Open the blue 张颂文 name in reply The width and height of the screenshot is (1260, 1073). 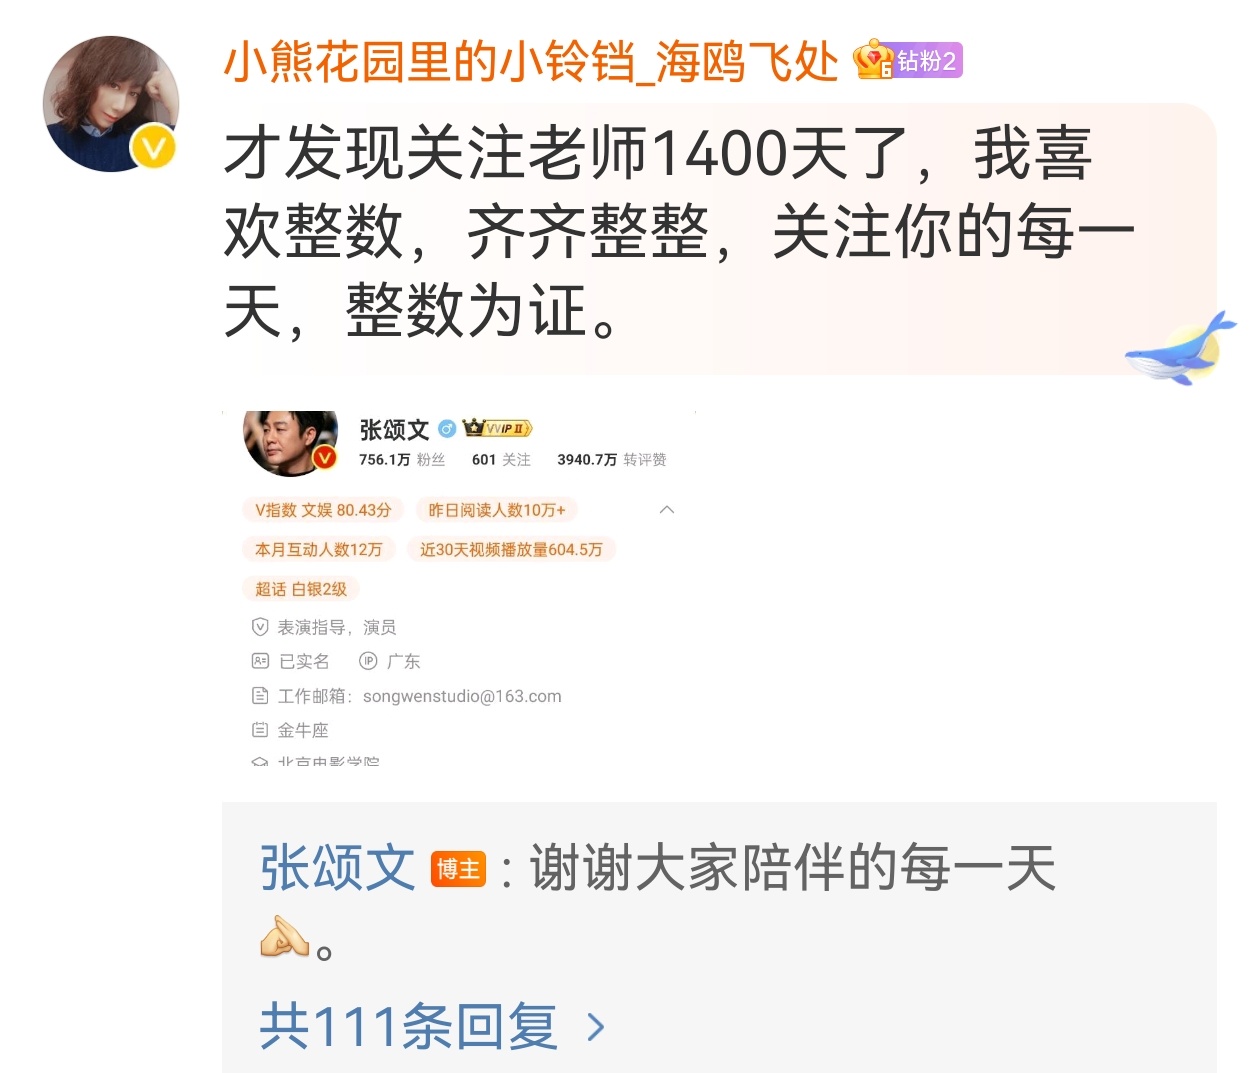point(337,868)
